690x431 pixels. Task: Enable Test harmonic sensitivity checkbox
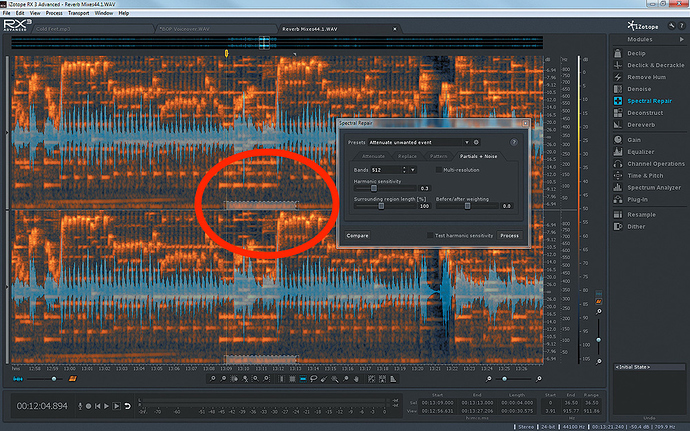click(430, 236)
